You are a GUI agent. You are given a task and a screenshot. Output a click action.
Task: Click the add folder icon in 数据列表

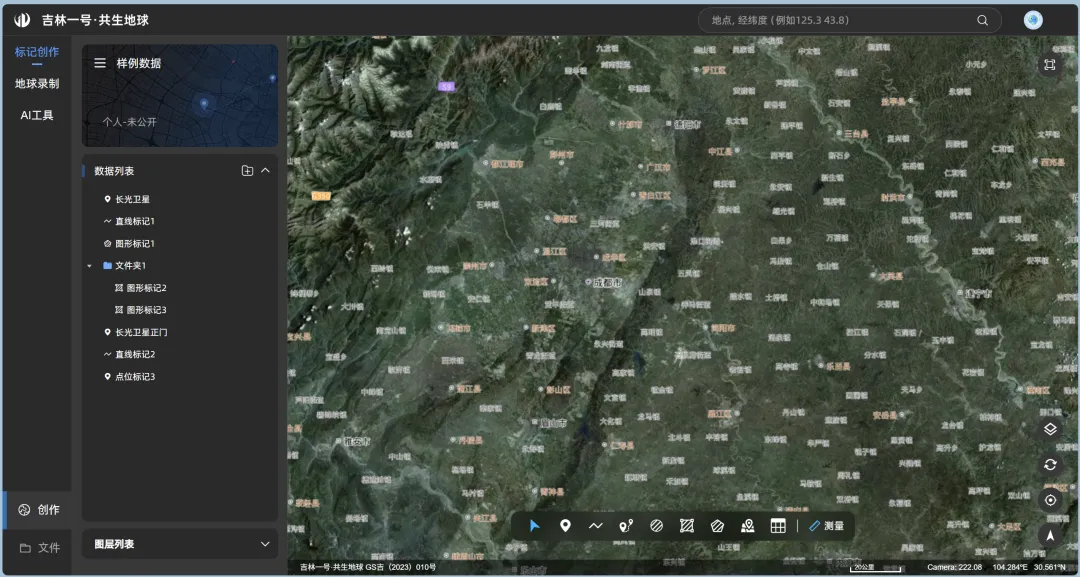[247, 171]
